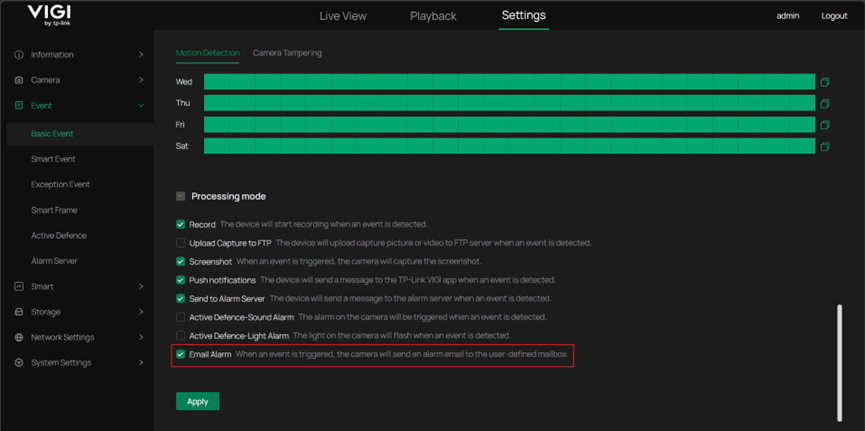Enable Upload Capture to FTP checkbox

pos(181,243)
